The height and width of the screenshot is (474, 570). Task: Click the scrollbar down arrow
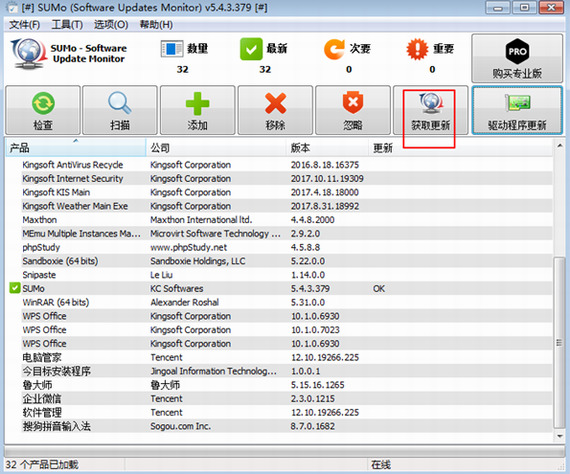[559, 435]
